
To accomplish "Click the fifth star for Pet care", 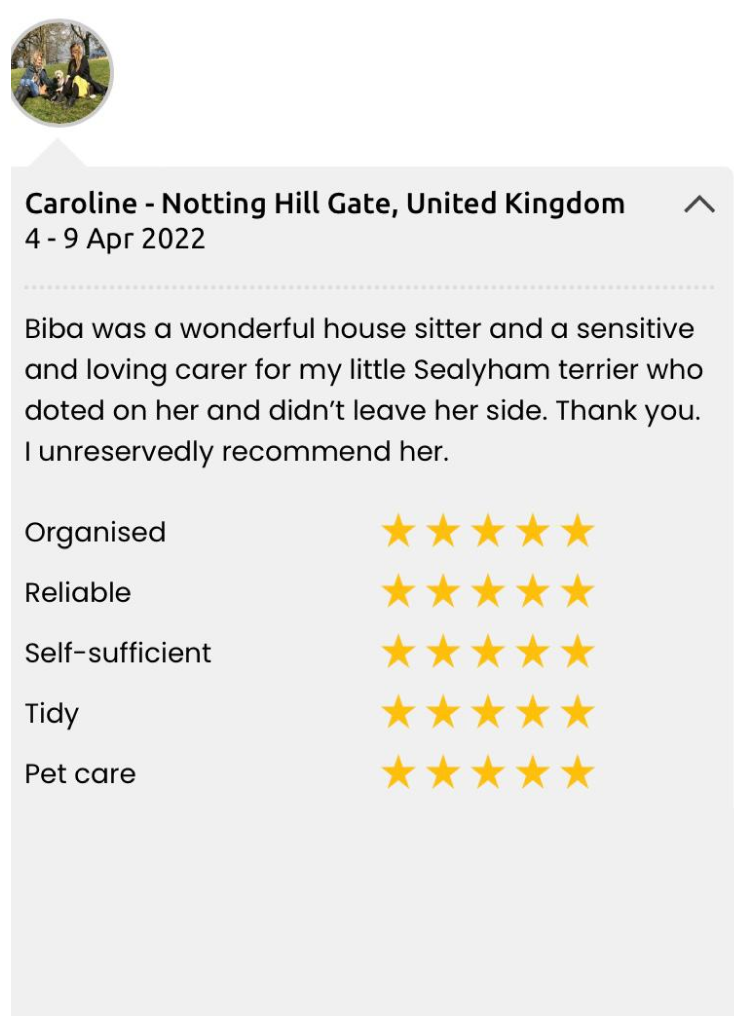I will pyautogui.click(x=578, y=773).
